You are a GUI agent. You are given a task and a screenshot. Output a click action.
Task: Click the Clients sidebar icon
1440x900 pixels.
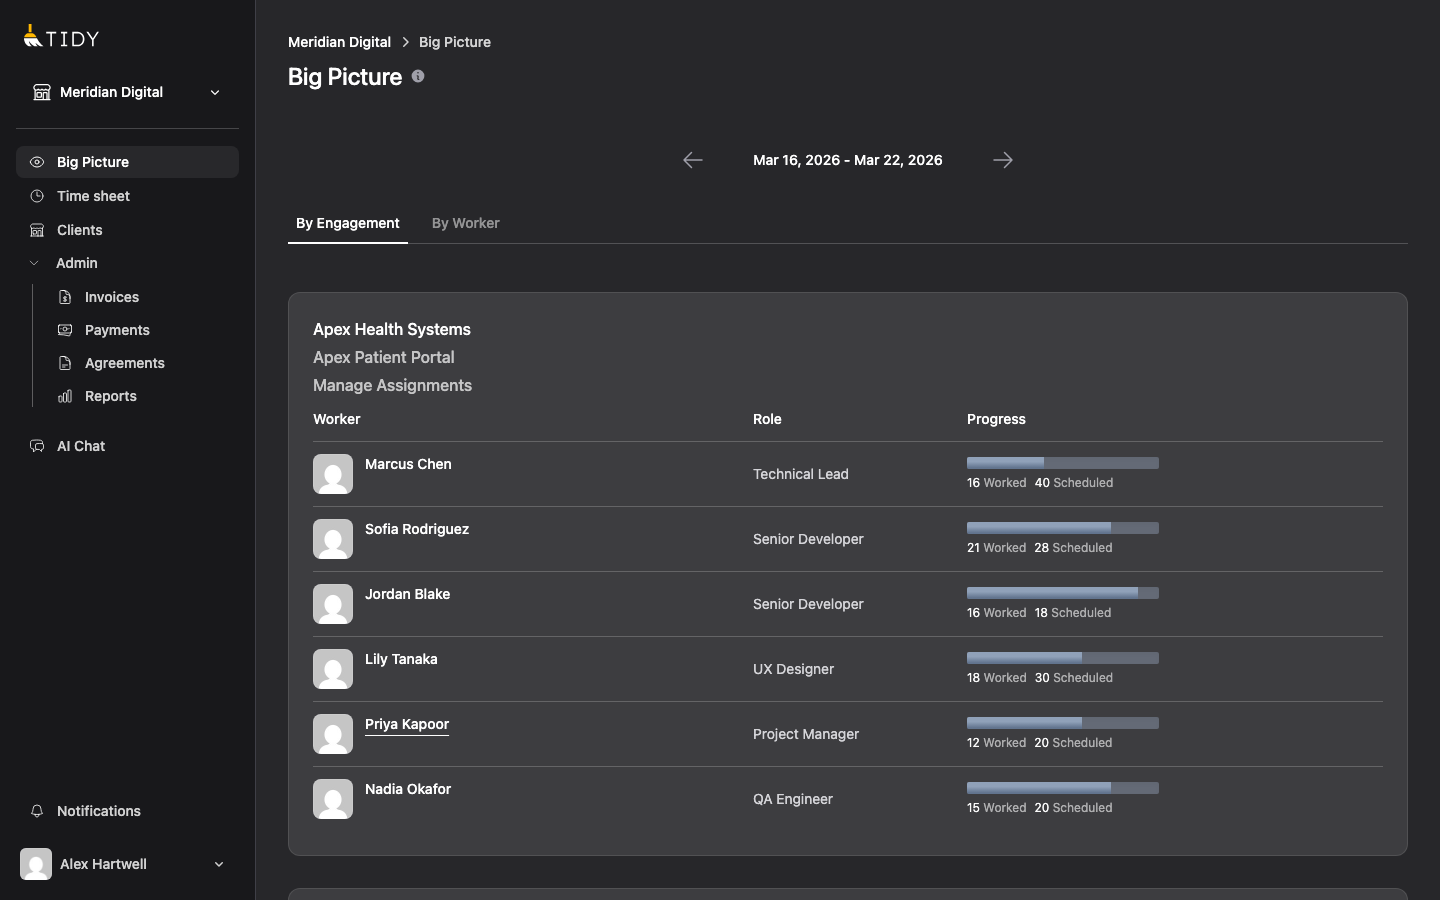pyautogui.click(x=36, y=230)
